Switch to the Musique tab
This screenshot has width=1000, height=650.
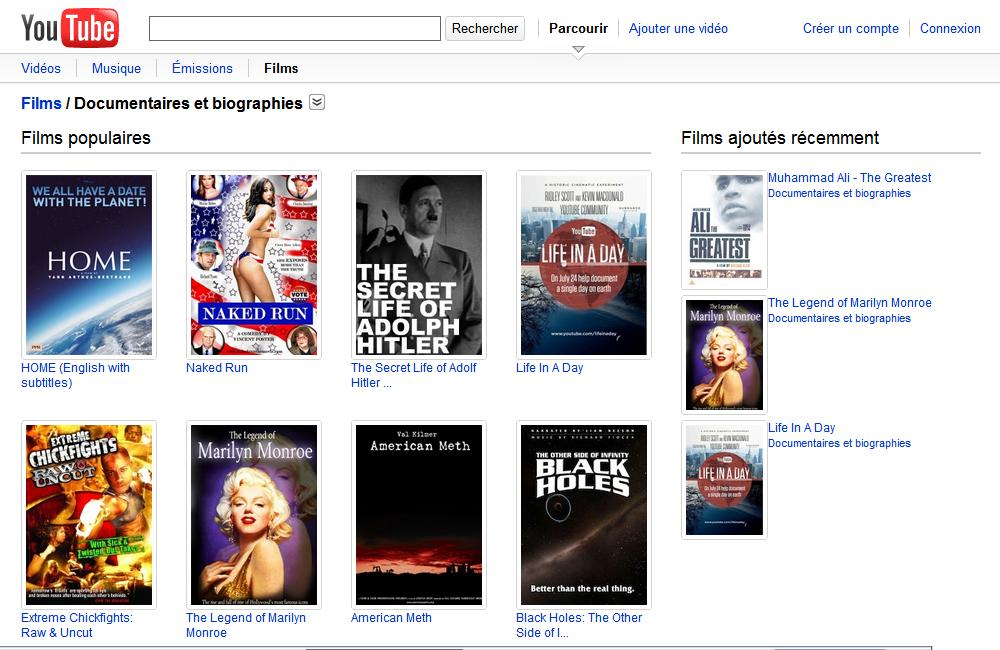116,68
